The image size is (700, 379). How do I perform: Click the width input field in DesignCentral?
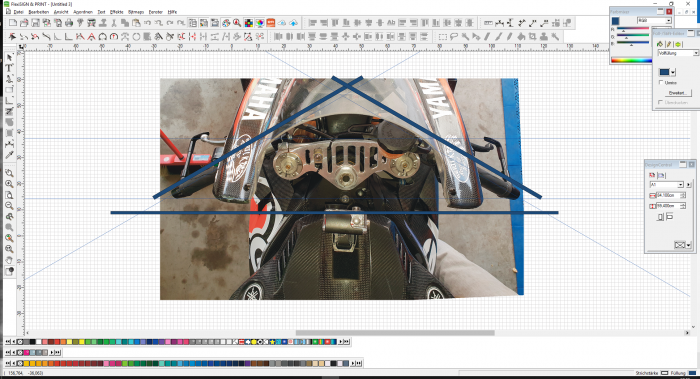pos(668,195)
